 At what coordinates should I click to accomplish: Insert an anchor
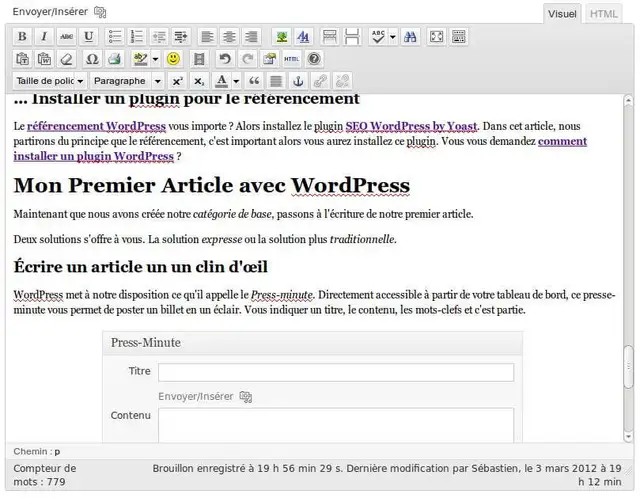coord(298,81)
